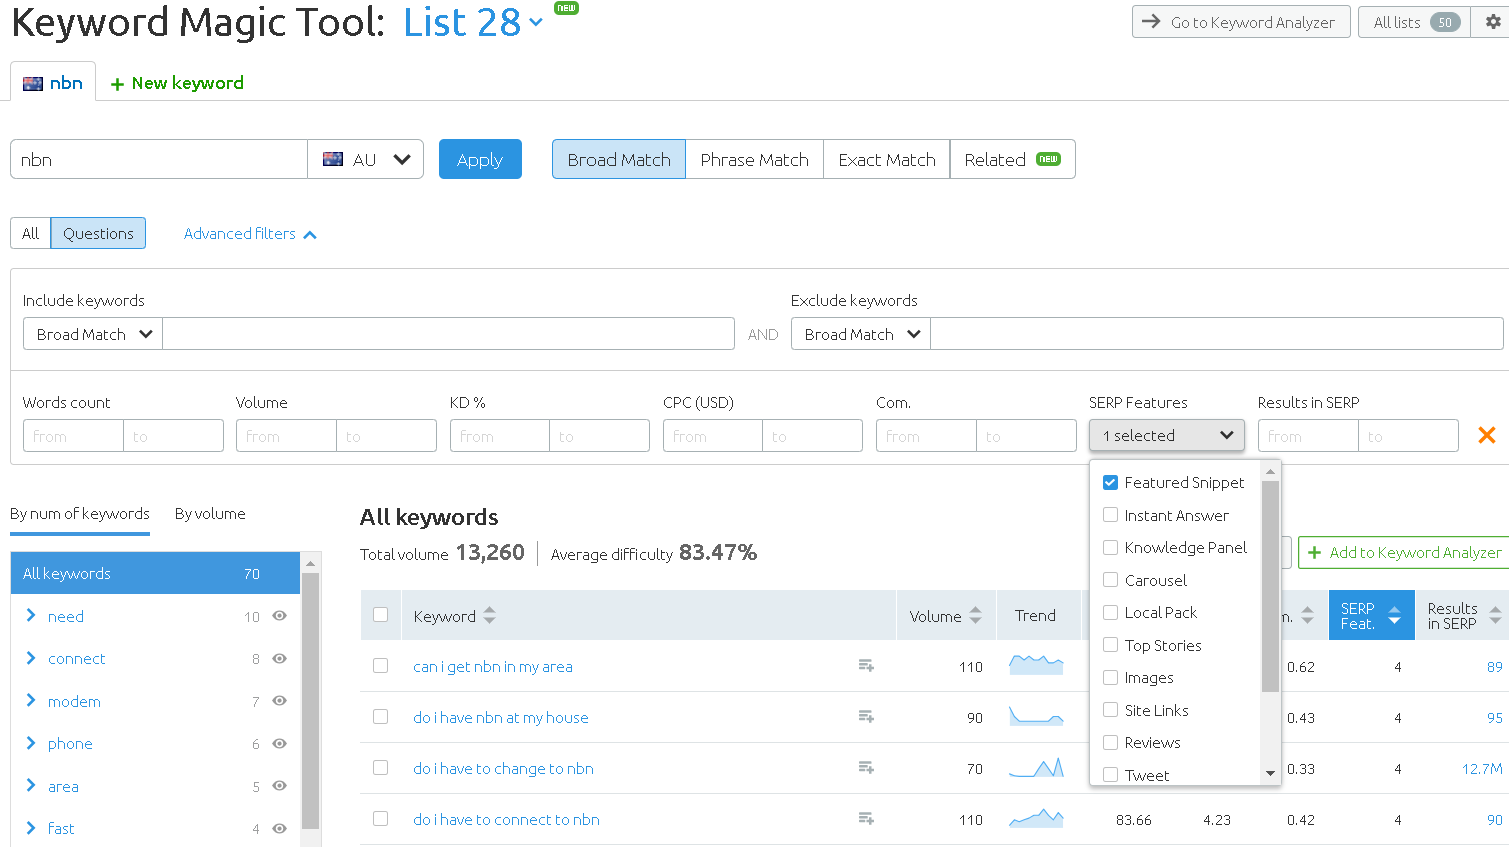
Task: Open settings gear in top bar
Action: 1492,22
